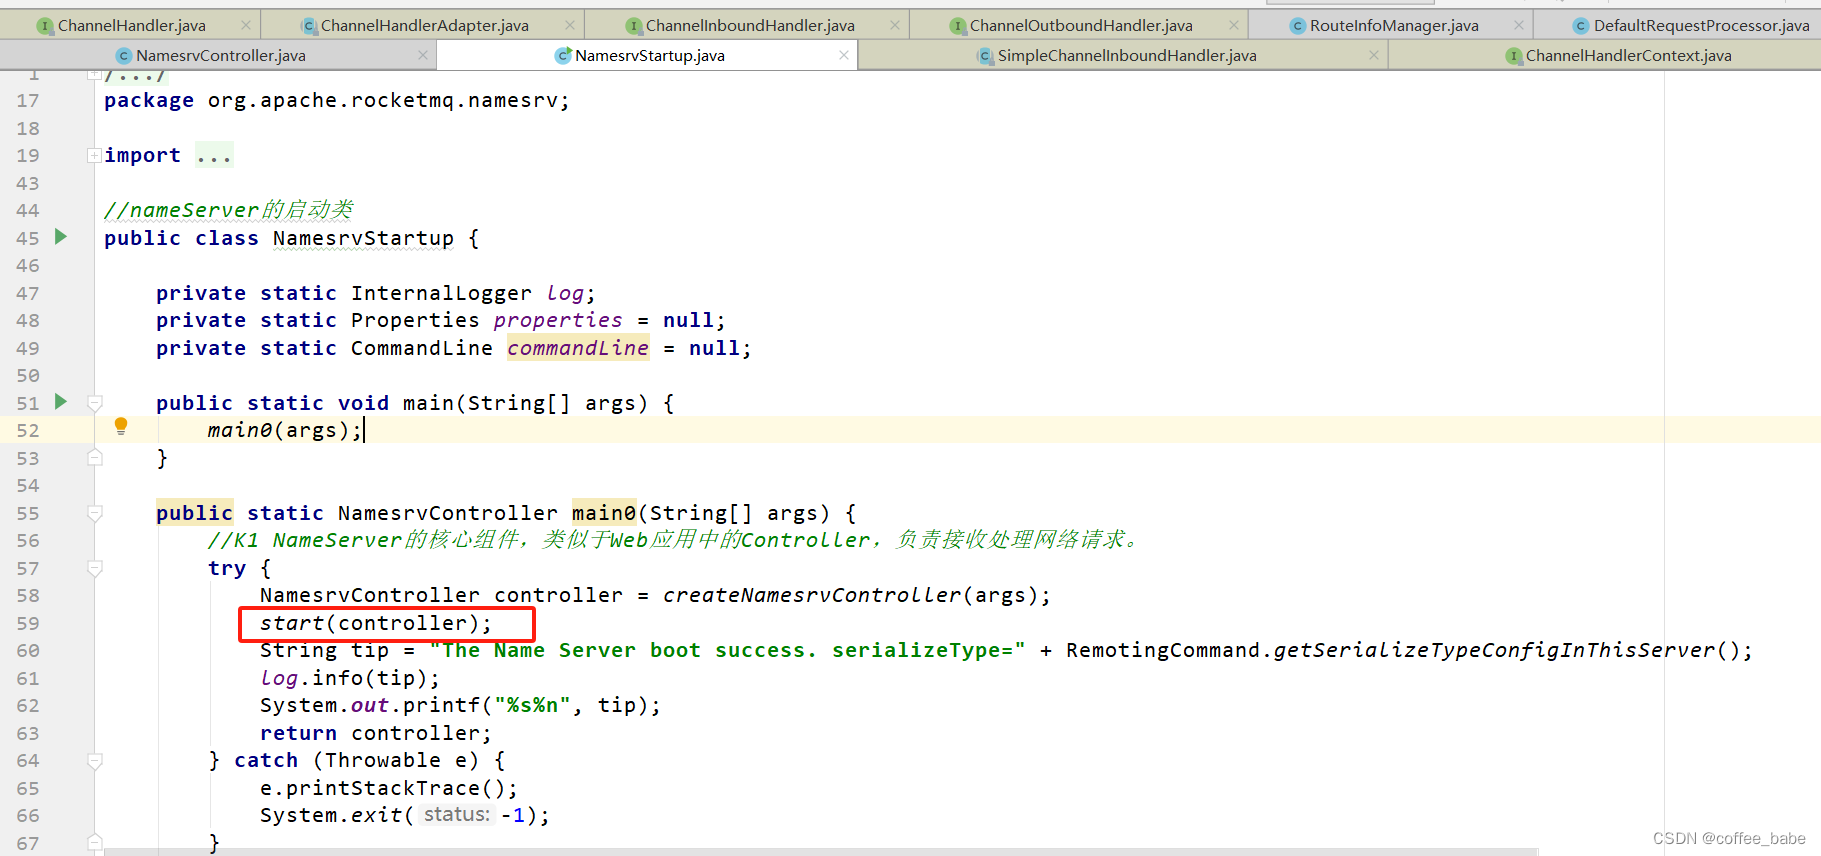Close the SimpleChannelInboundHandler.java tab

(x=1374, y=55)
